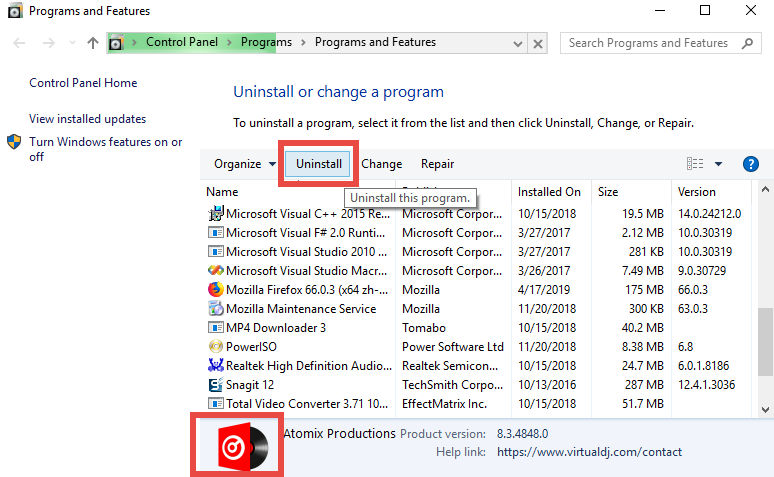This screenshot has width=774, height=477.
Task: Select Total Video Converter 3.71 row
Action: point(477,404)
